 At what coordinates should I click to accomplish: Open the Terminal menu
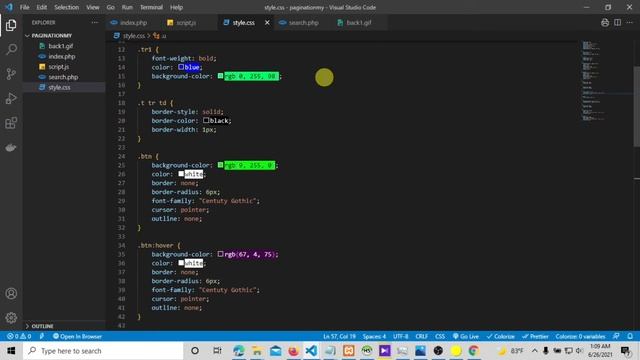coord(151,7)
